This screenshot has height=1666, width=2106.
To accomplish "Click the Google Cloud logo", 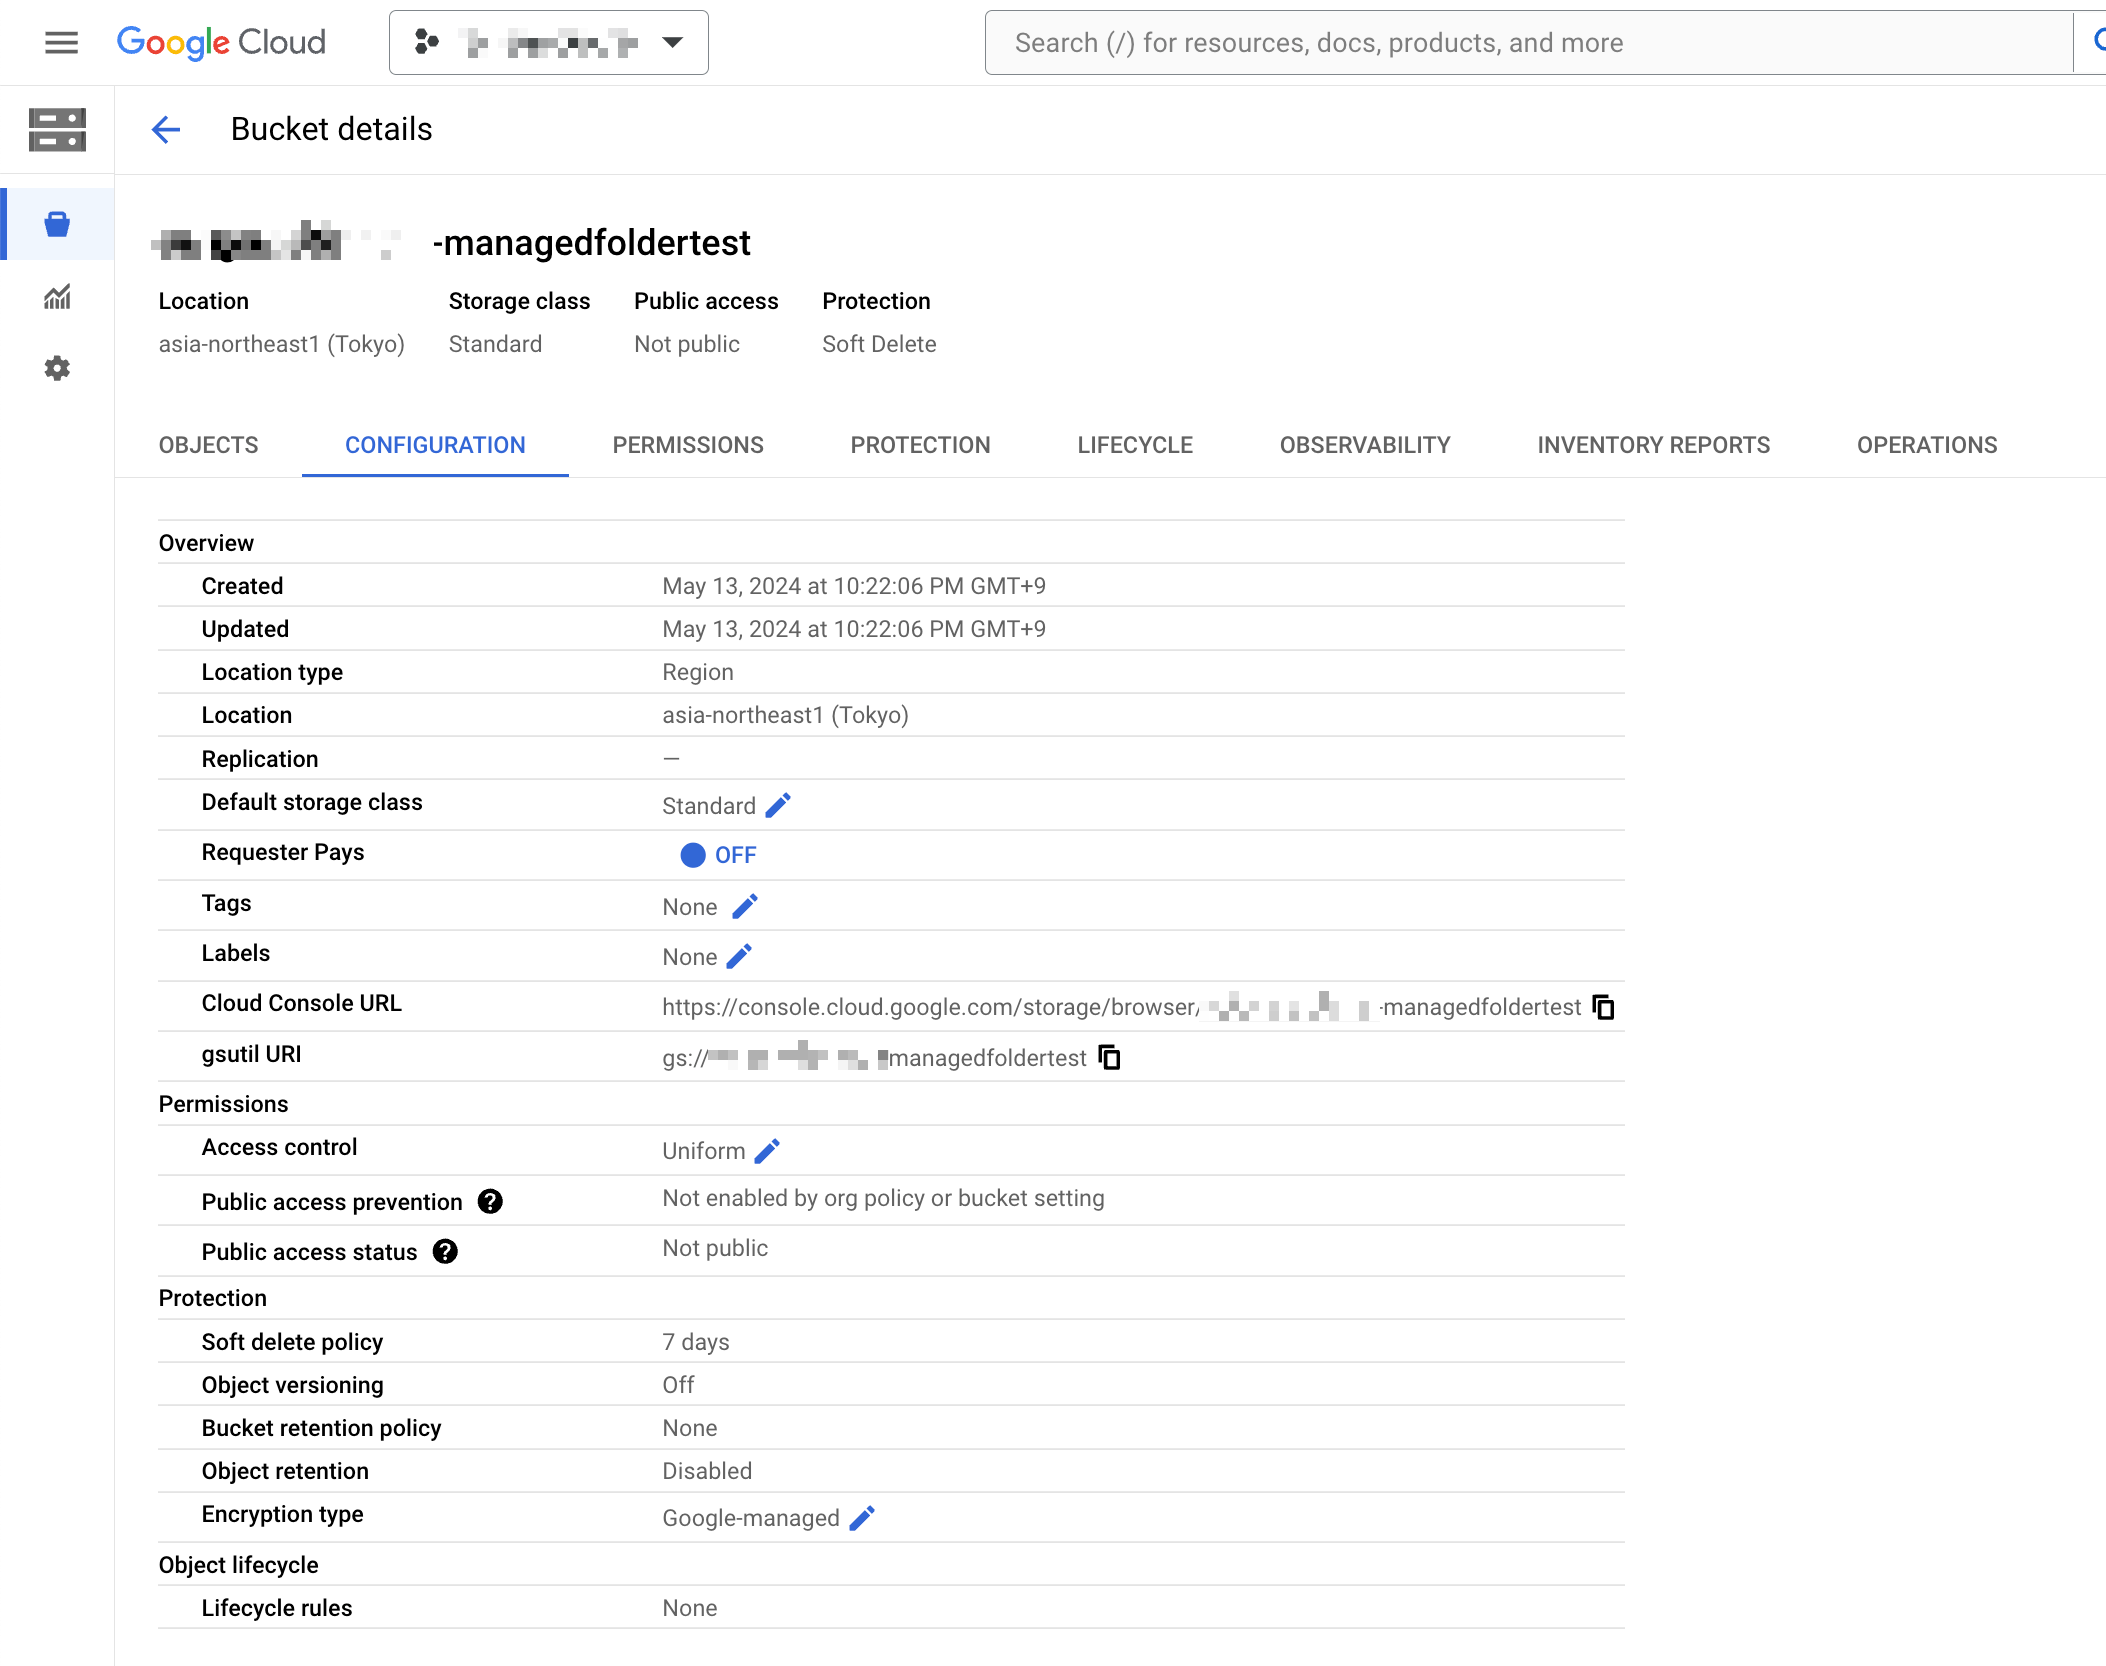I will 221,42.
